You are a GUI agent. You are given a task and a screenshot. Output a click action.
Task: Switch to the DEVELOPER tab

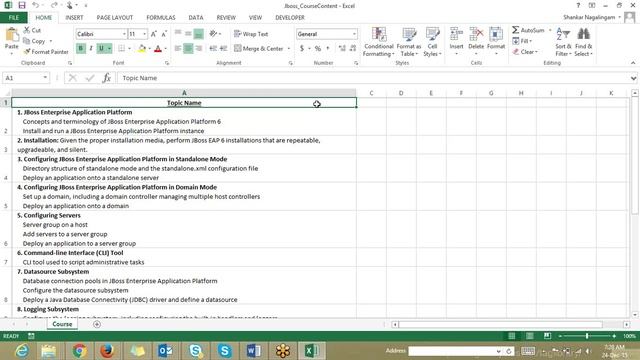tap(290, 18)
